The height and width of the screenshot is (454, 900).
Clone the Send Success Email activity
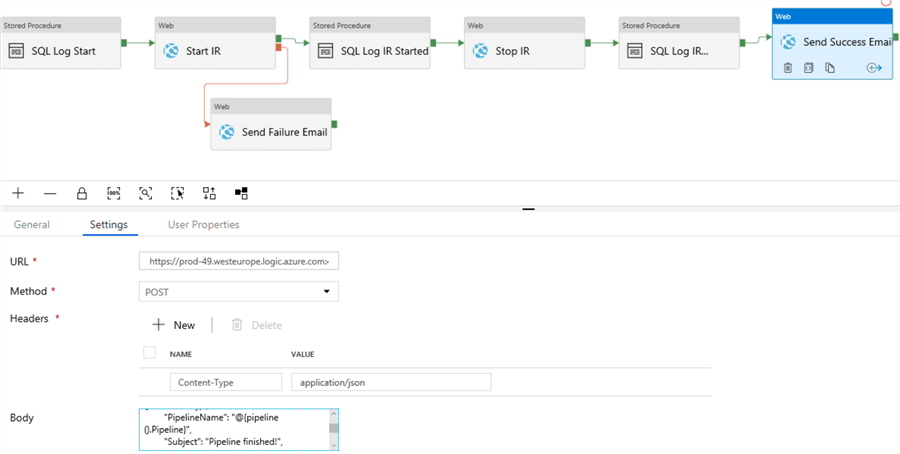point(830,68)
